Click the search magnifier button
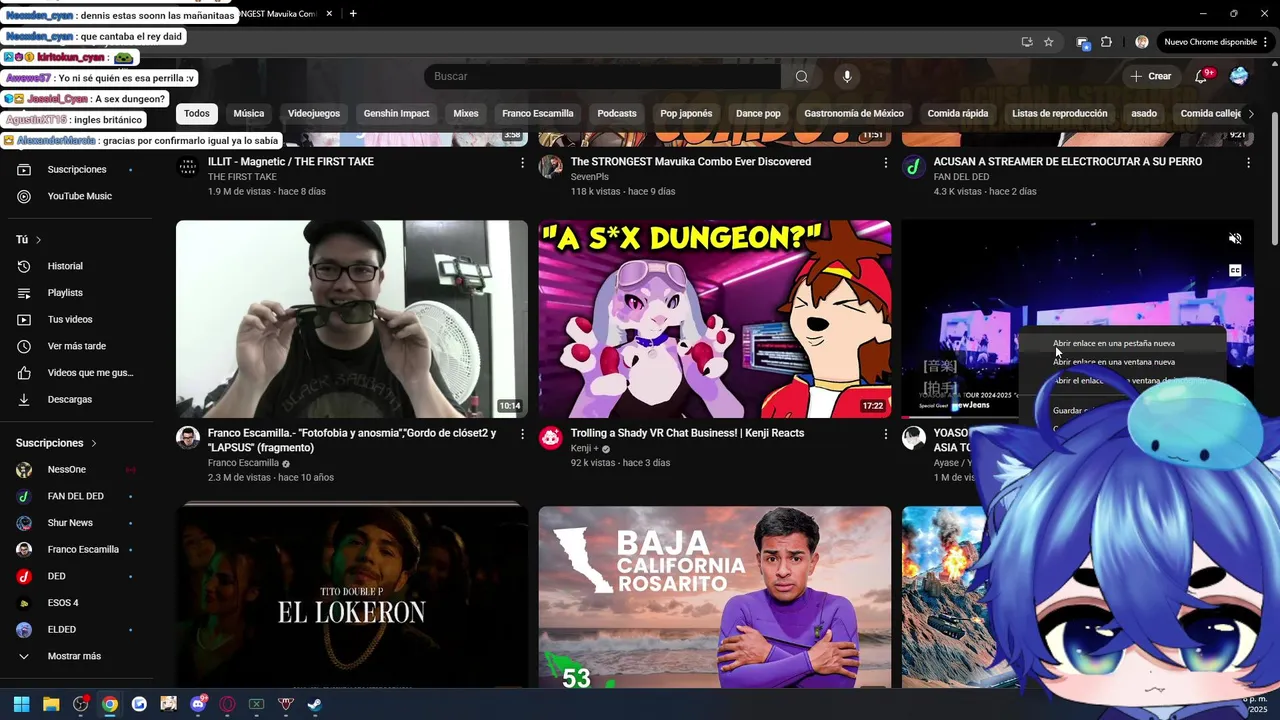This screenshot has width=1280, height=720. tap(801, 77)
